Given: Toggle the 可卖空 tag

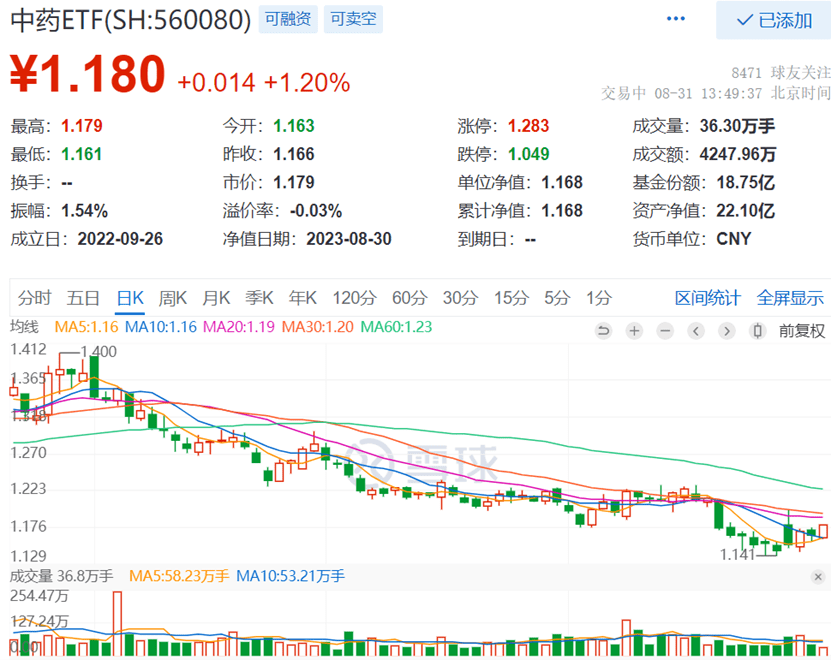Looking at the screenshot, I should tap(352, 19).
